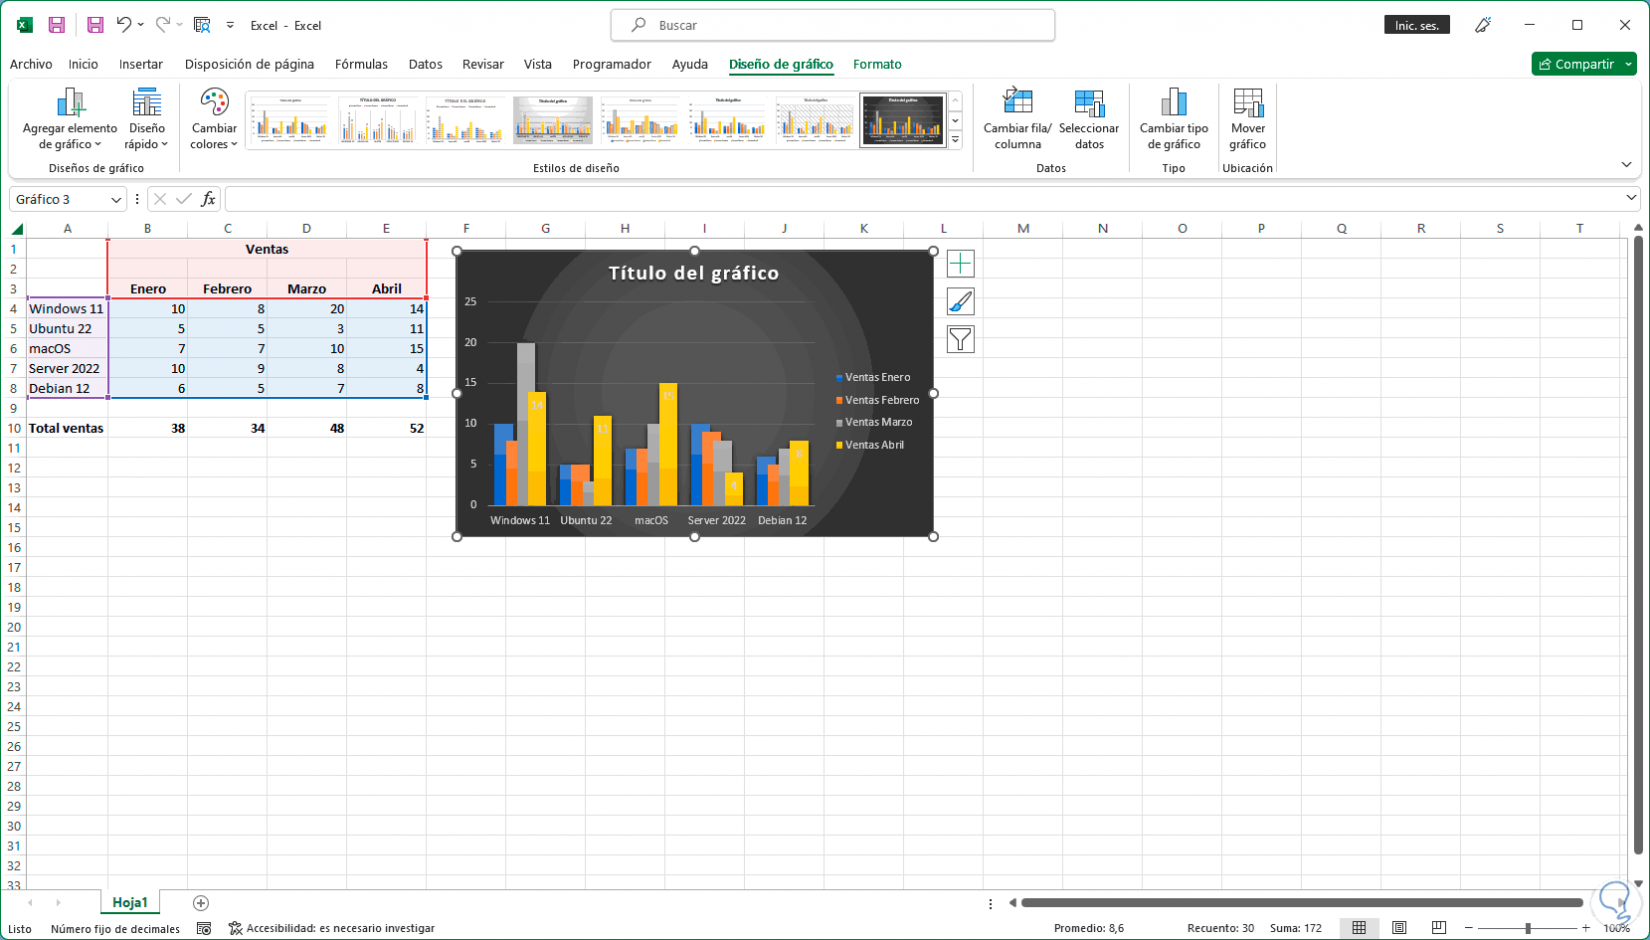
Task: Click accessibility status 'es necesario investigar'
Action: click(332, 928)
